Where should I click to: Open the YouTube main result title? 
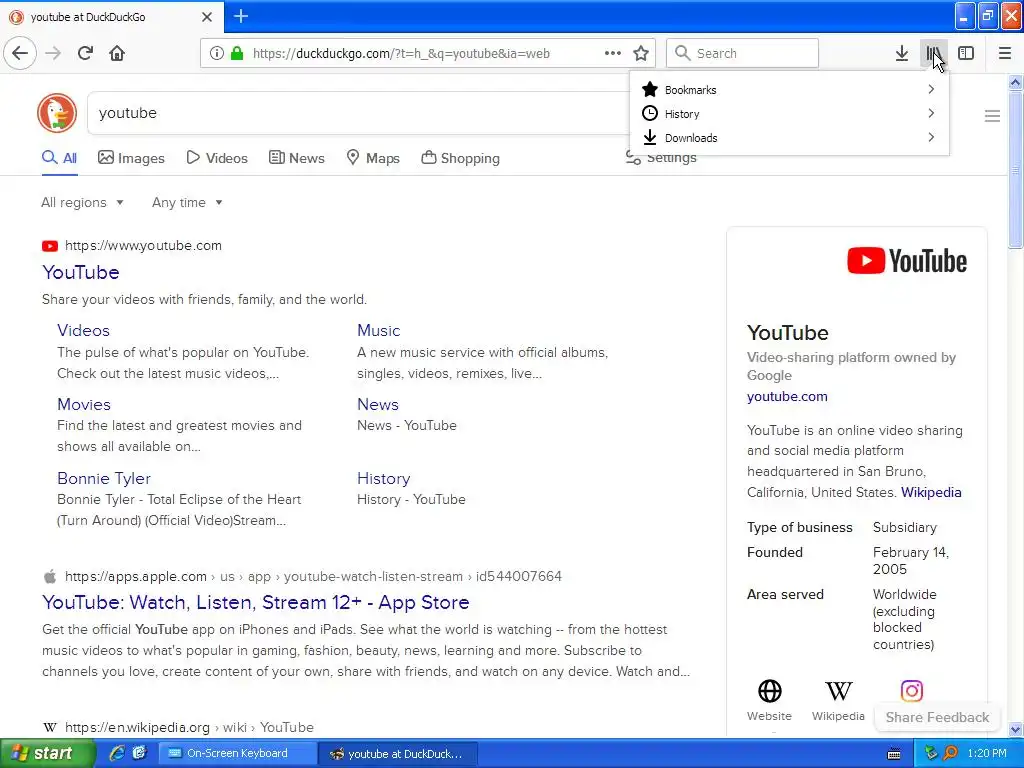[x=80, y=272]
